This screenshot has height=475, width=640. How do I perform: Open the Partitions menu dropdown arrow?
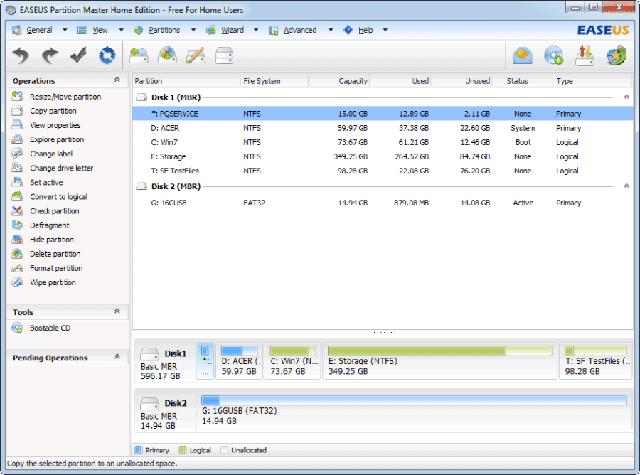[193, 30]
